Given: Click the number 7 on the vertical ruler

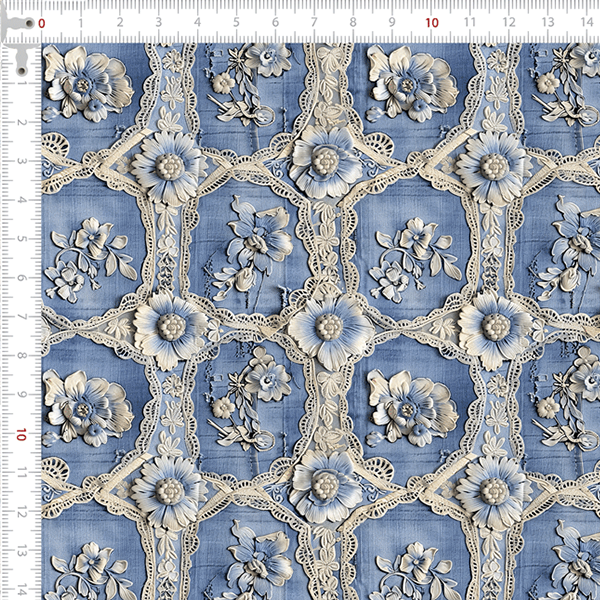Looking at the screenshot, I should (x=20, y=318).
